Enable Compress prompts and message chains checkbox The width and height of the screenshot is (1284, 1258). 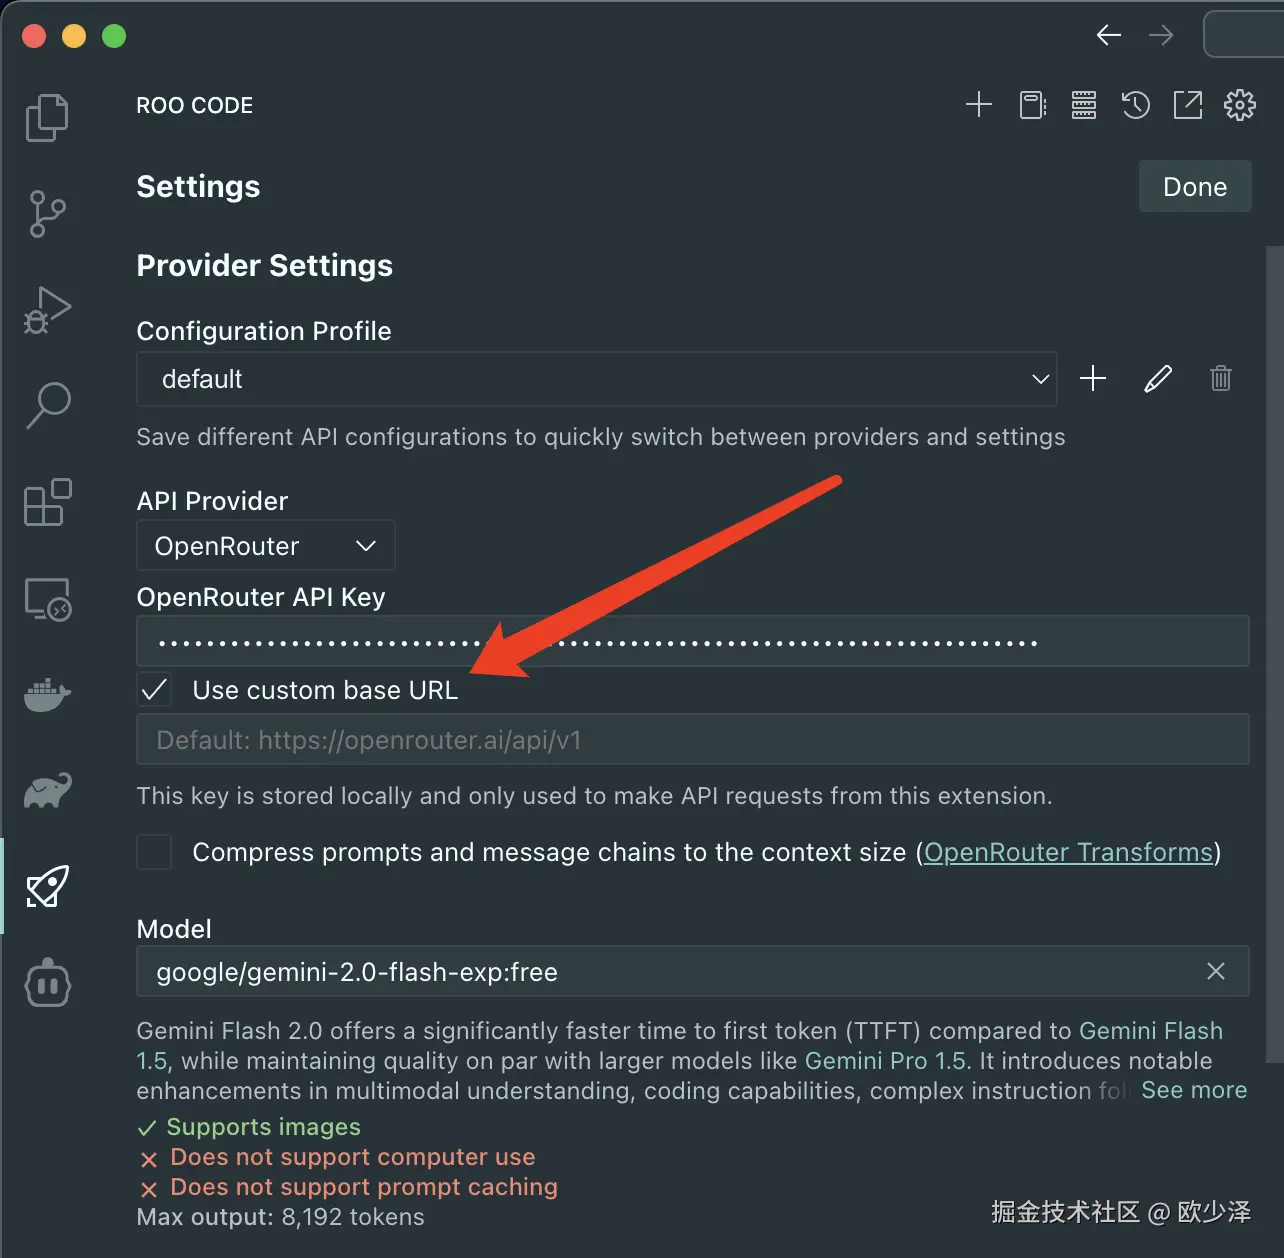pyautogui.click(x=154, y=852)
